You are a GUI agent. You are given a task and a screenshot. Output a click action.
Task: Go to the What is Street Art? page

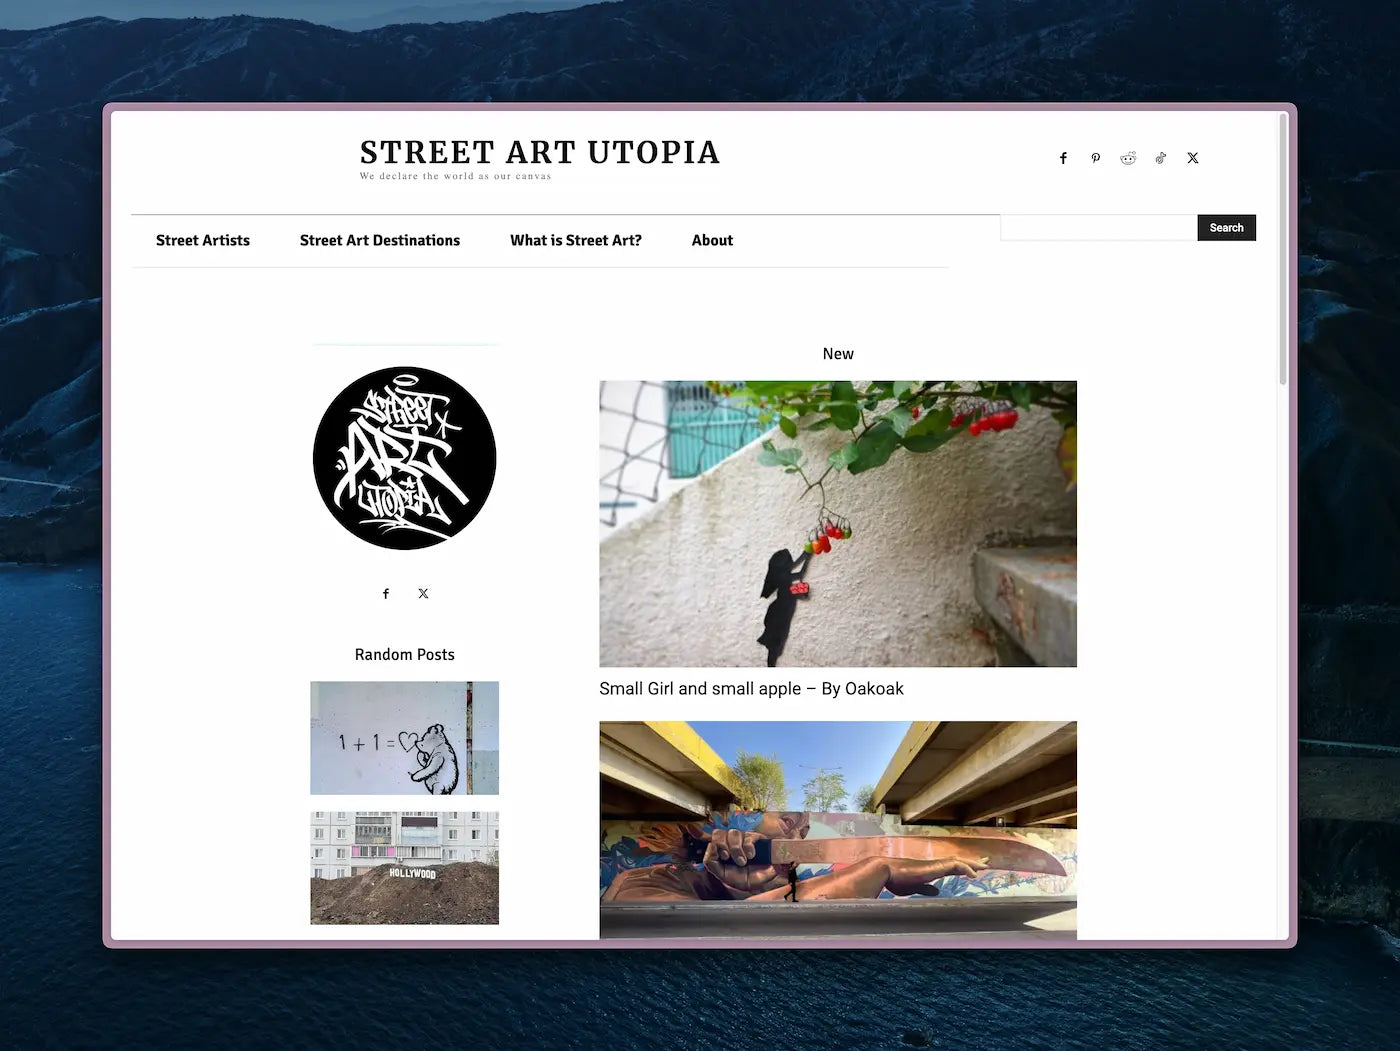pos(576,240)
